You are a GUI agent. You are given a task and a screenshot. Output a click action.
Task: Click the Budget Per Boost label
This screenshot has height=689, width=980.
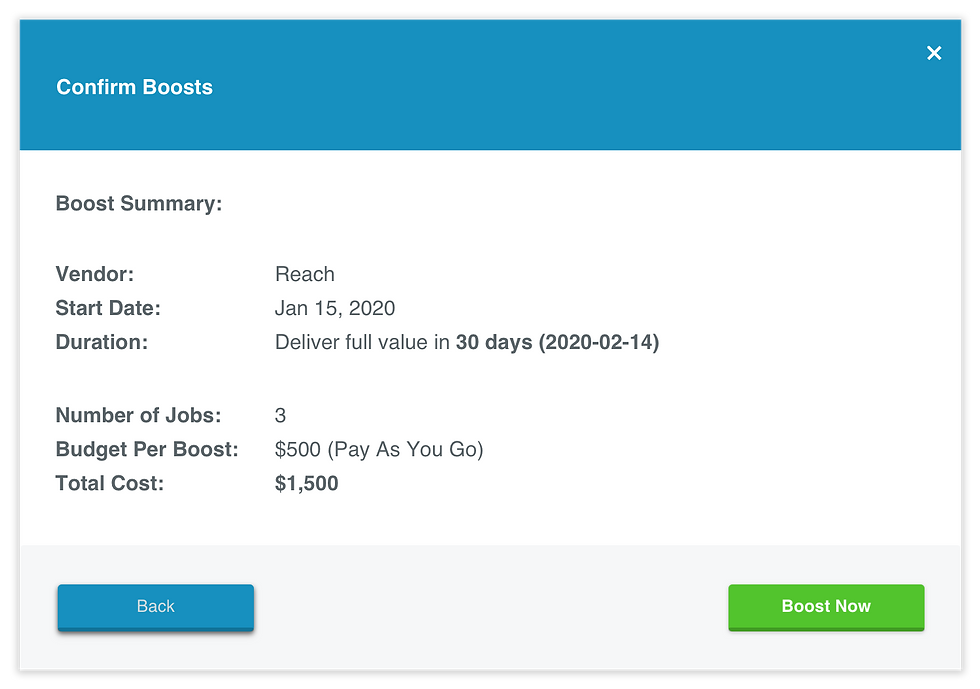pyautogui.click(x=147, y=449)
